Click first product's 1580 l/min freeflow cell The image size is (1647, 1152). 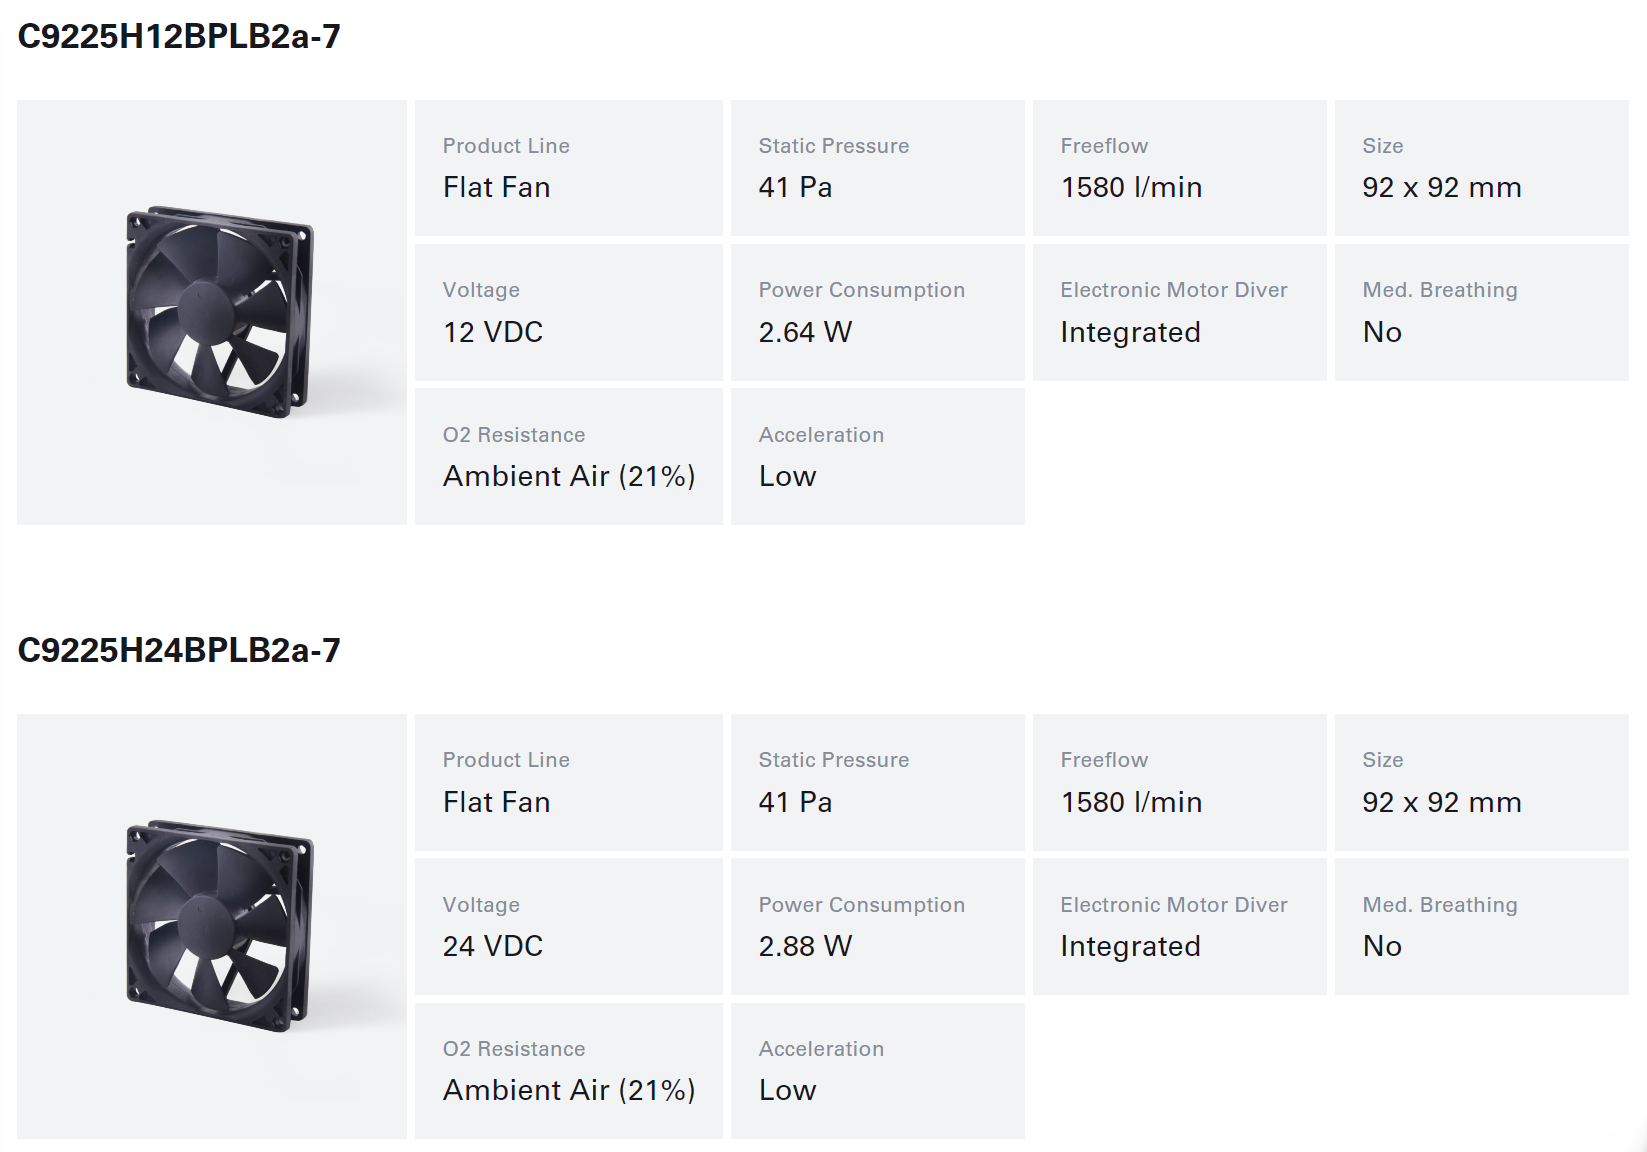(1180, 168)
